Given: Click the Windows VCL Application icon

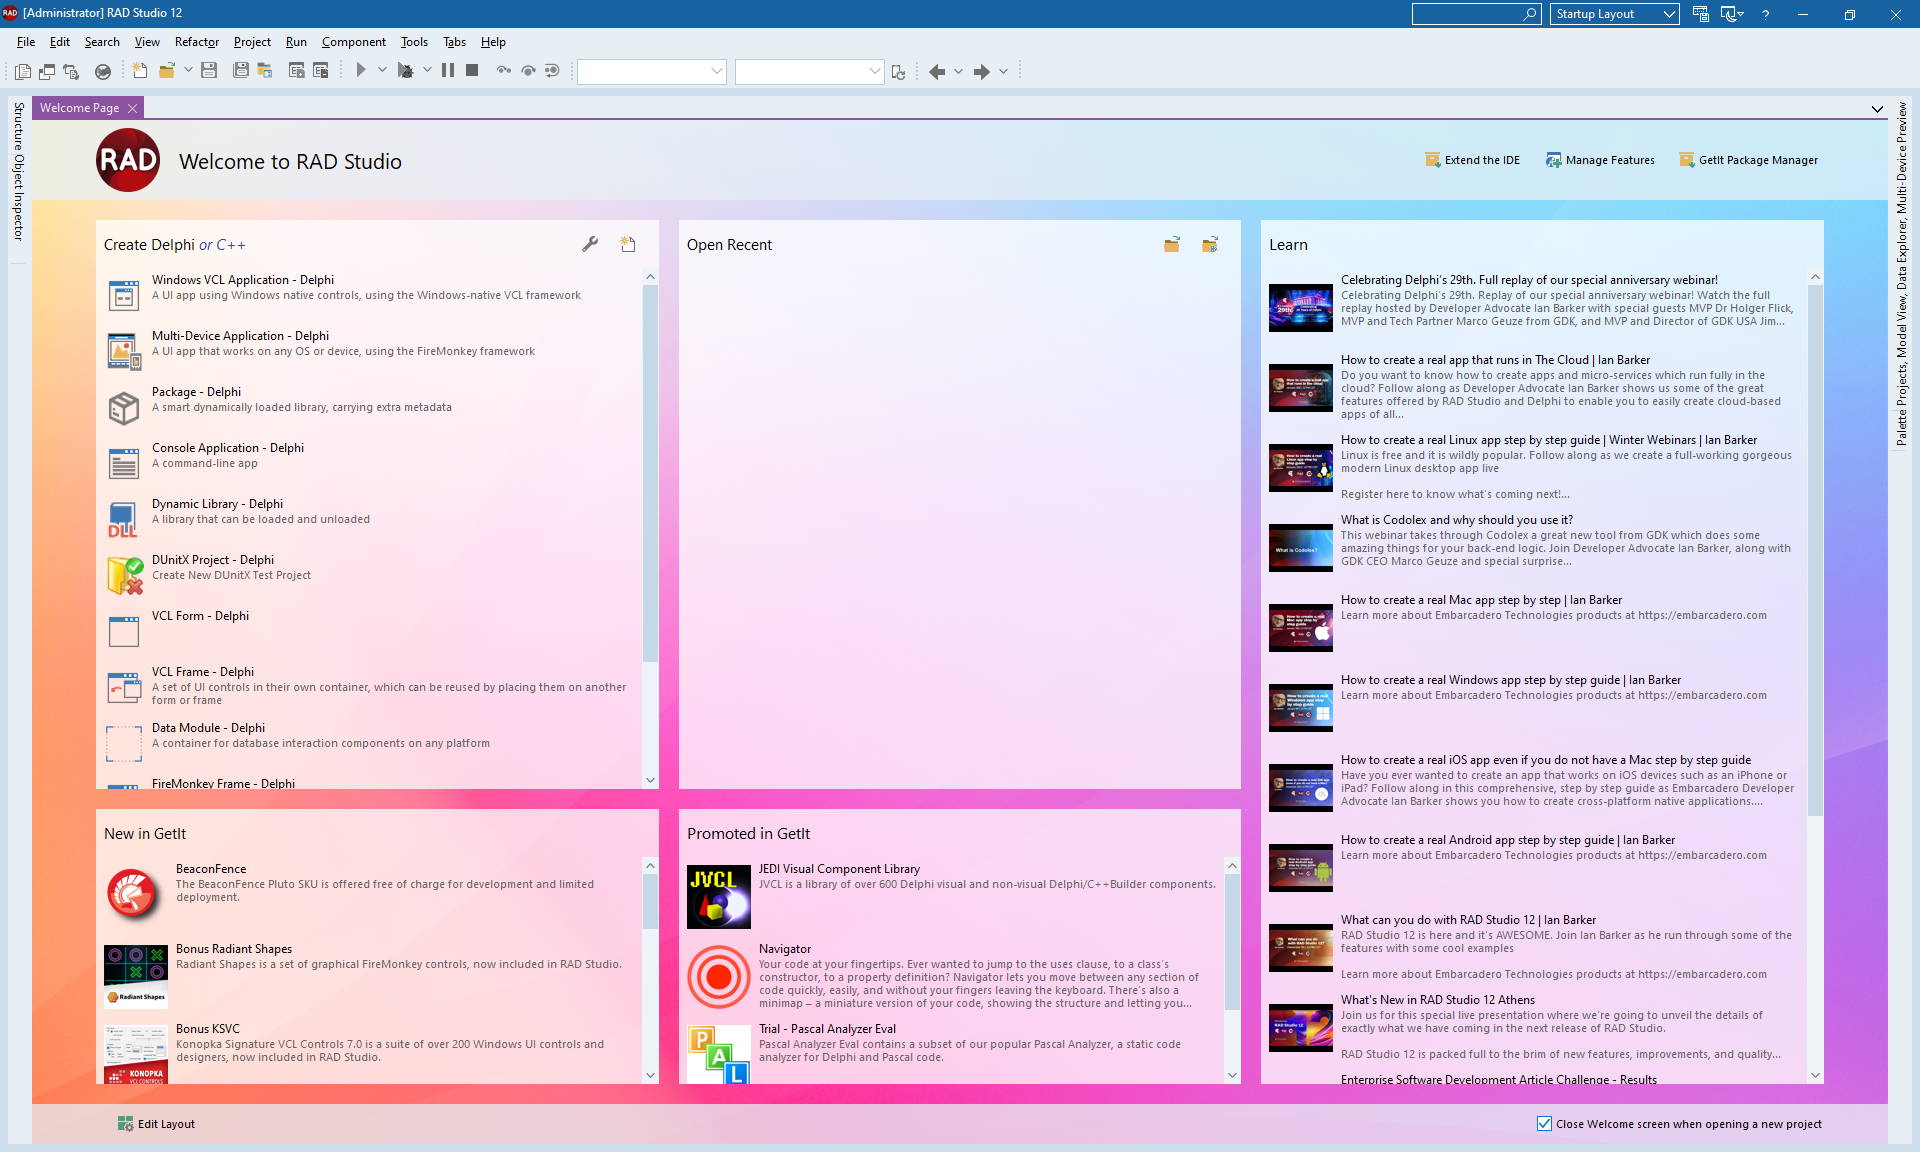Looking at the screenshot, I should click(x=124, y=296).
